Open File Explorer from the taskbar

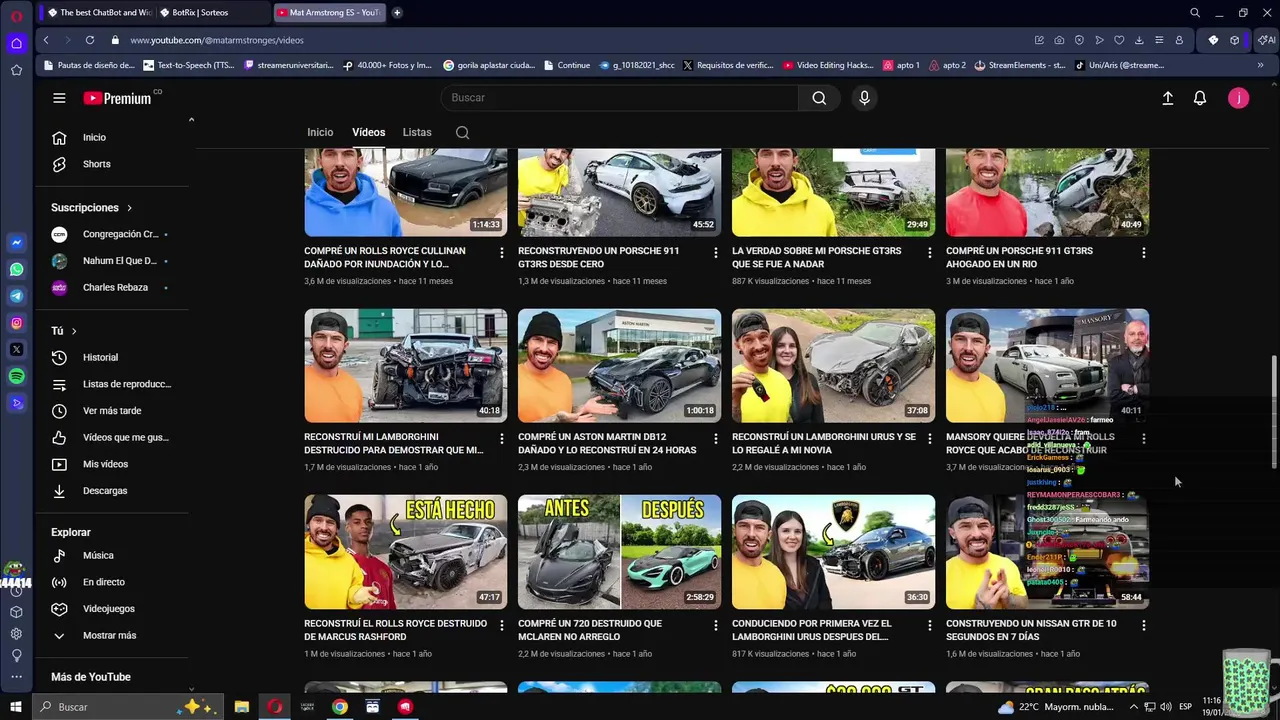[x=242, y=706]
